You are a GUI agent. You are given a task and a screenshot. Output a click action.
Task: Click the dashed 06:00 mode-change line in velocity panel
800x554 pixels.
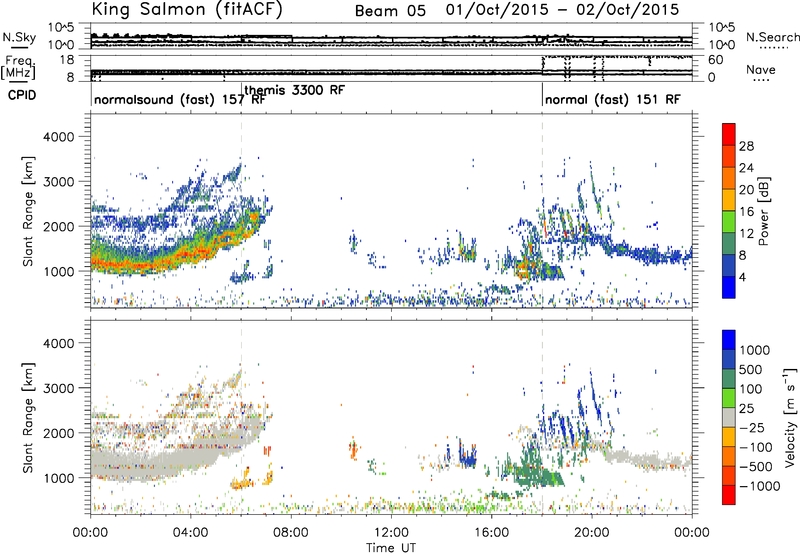[x=241, y=417]
